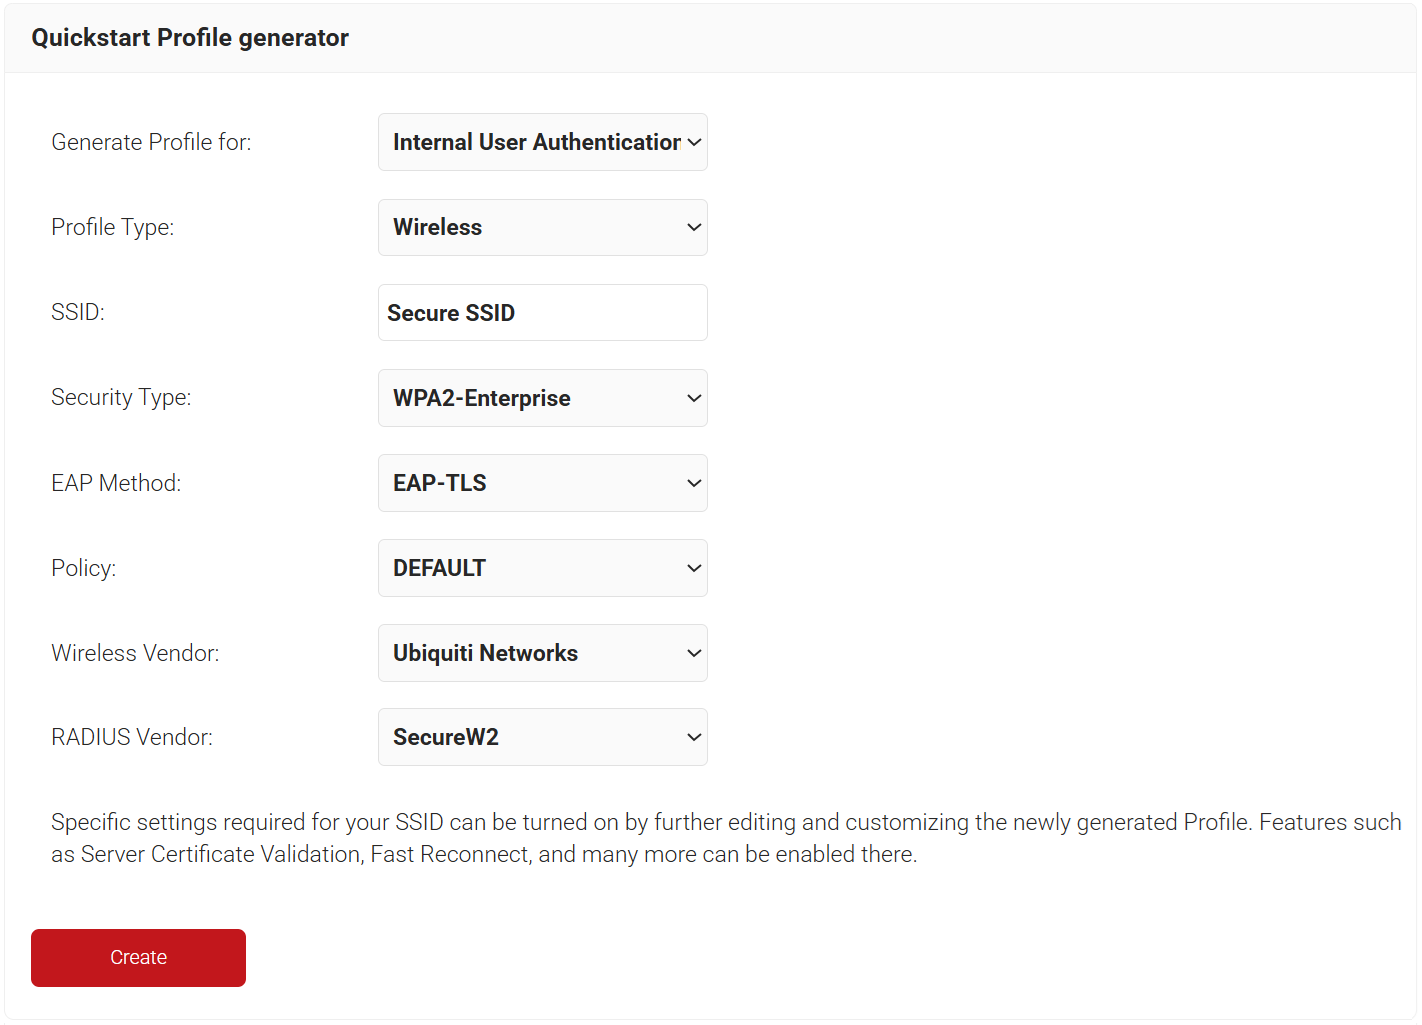The height and width of the screenshot is (1025, 1422).
Task: Click the "SSID:" label text
Action: tap(78, 312)
